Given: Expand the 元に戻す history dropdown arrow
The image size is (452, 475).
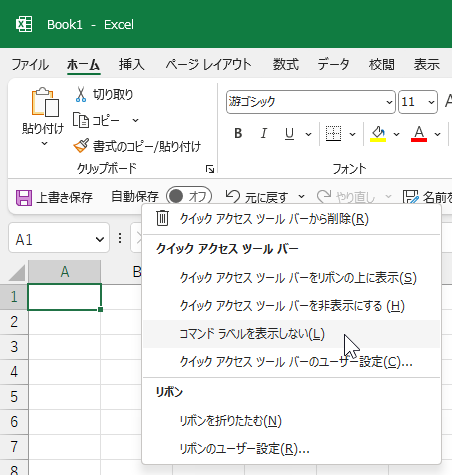Looking at the screenshot, I should point(301,197).
